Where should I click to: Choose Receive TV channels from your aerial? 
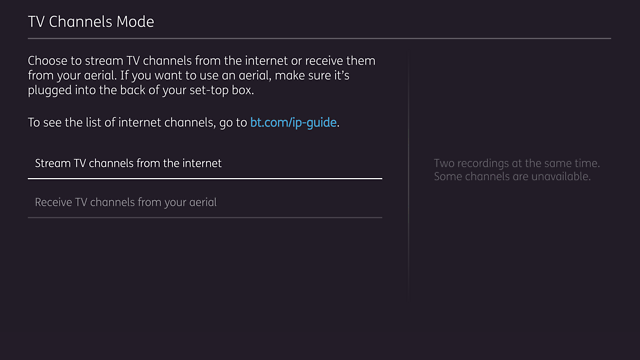[205, 202]
